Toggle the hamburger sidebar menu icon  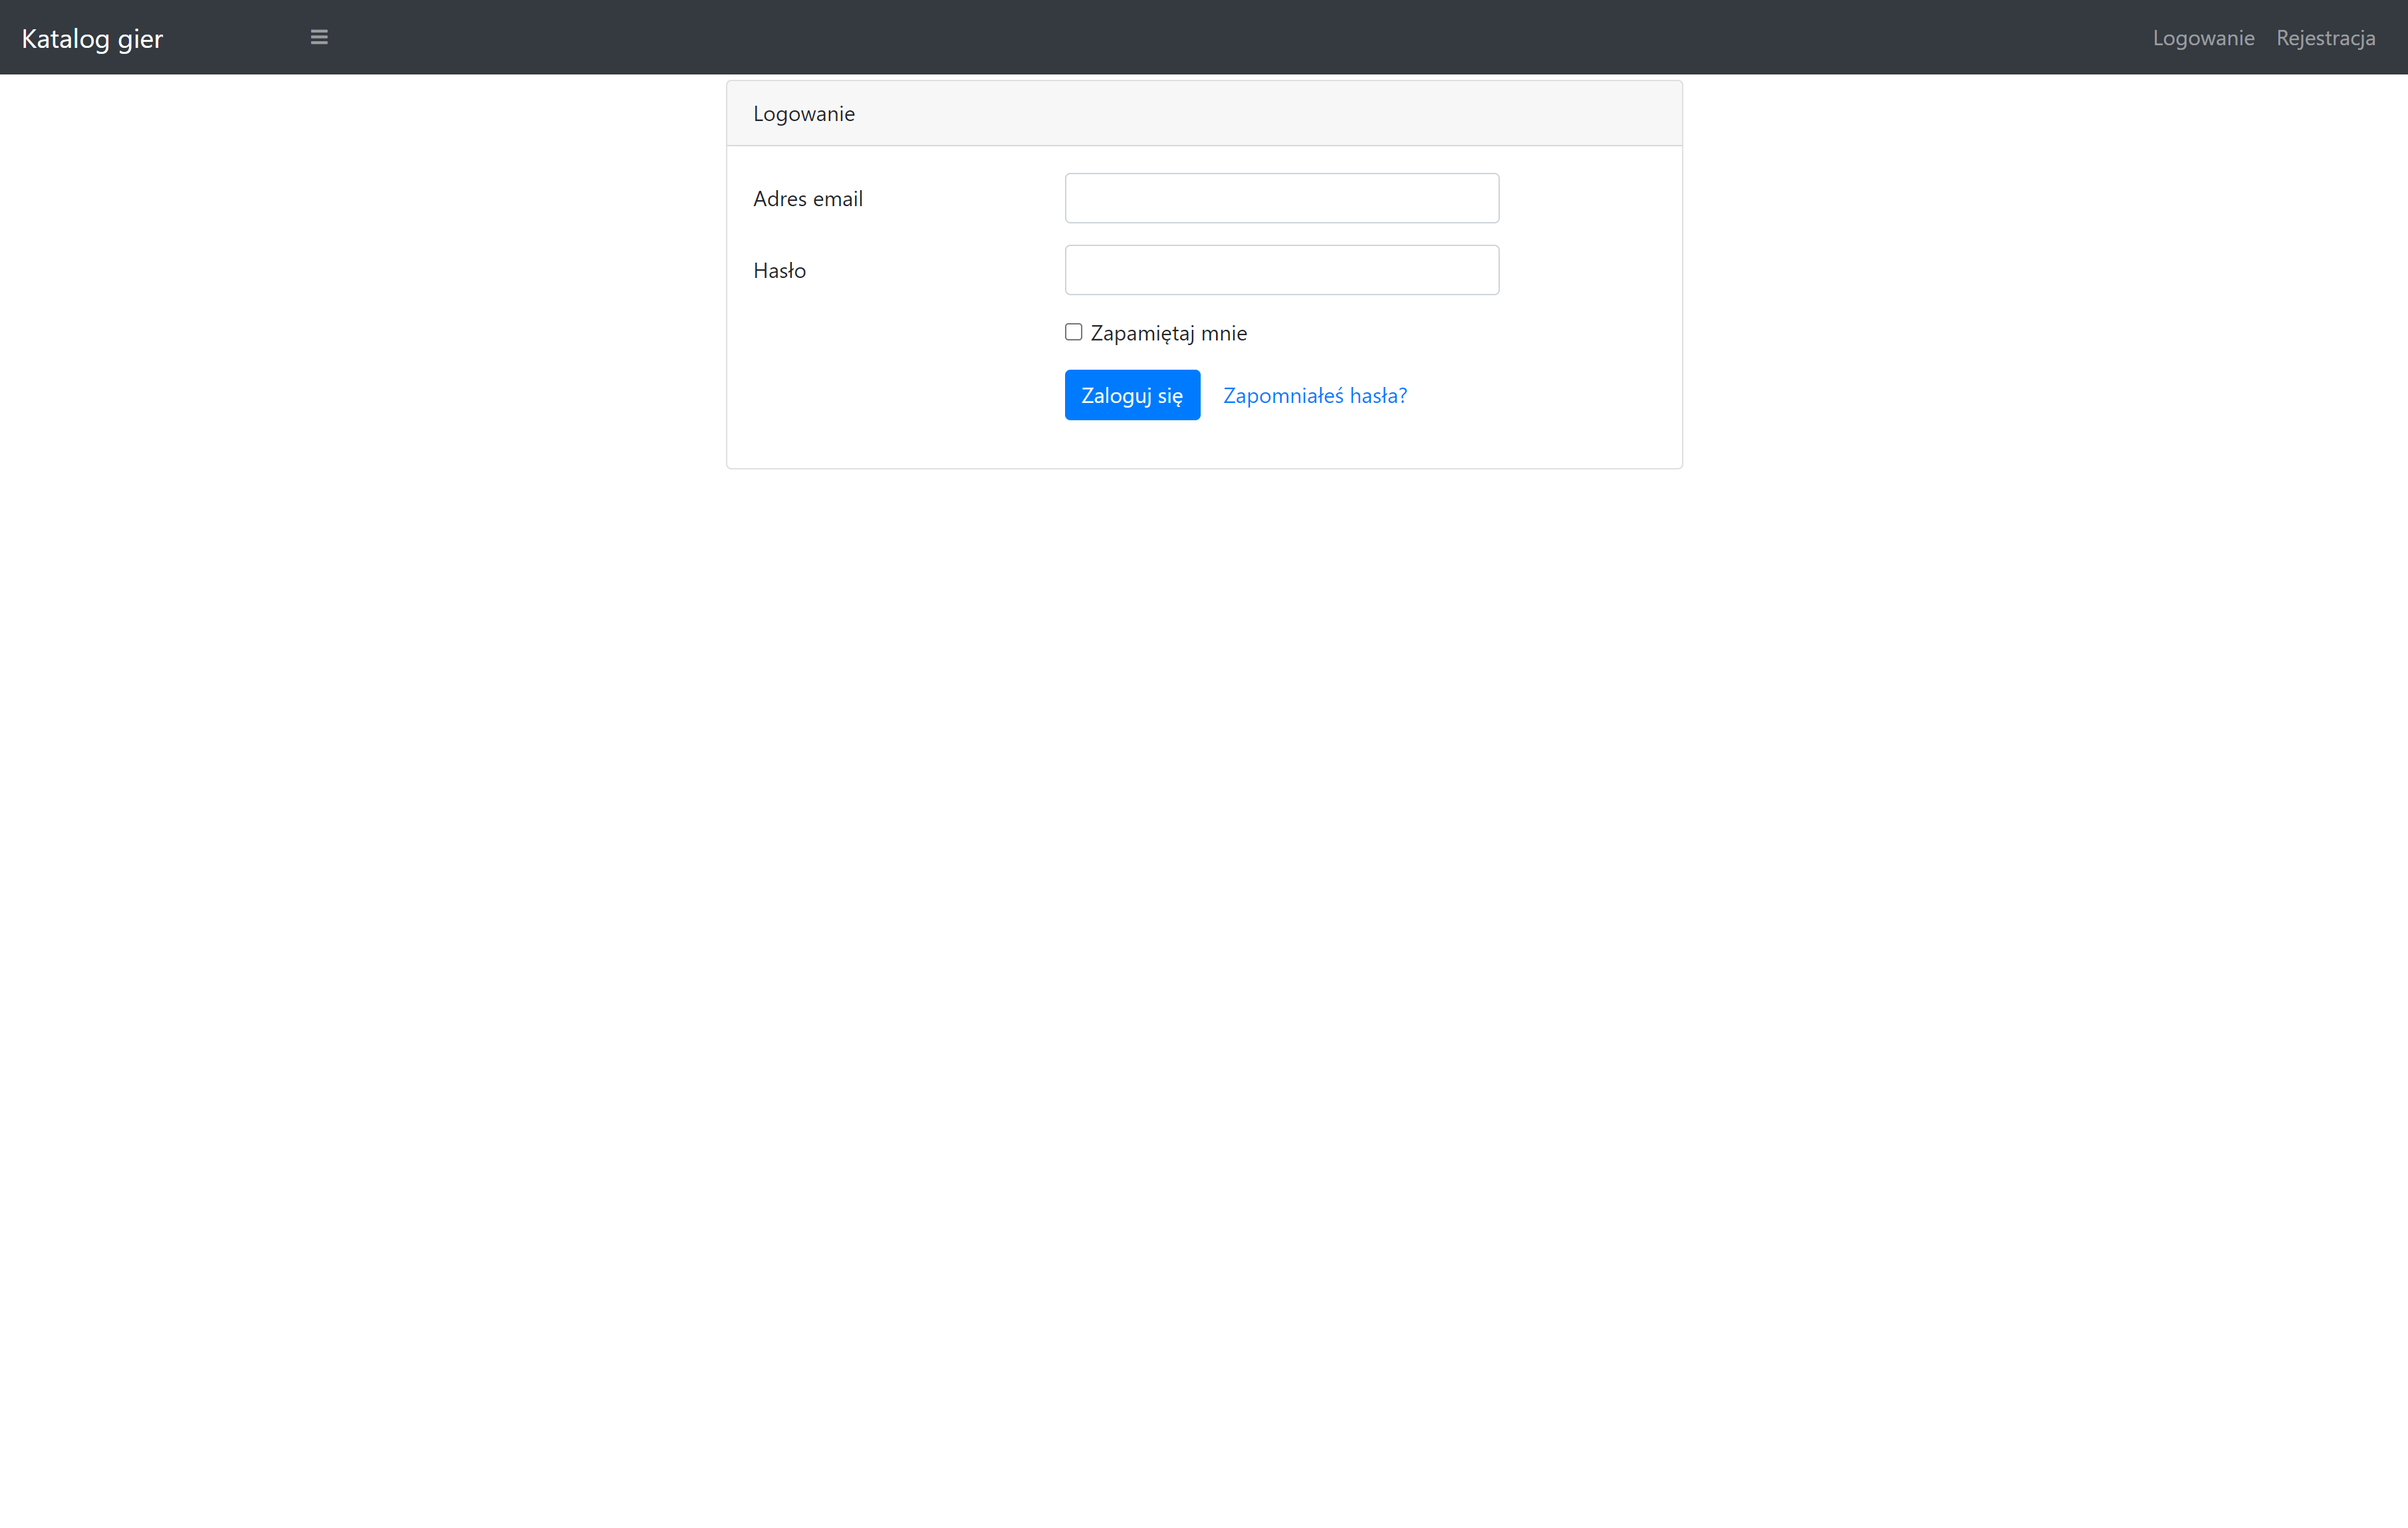pyautogui.click(x=319, y=37)
